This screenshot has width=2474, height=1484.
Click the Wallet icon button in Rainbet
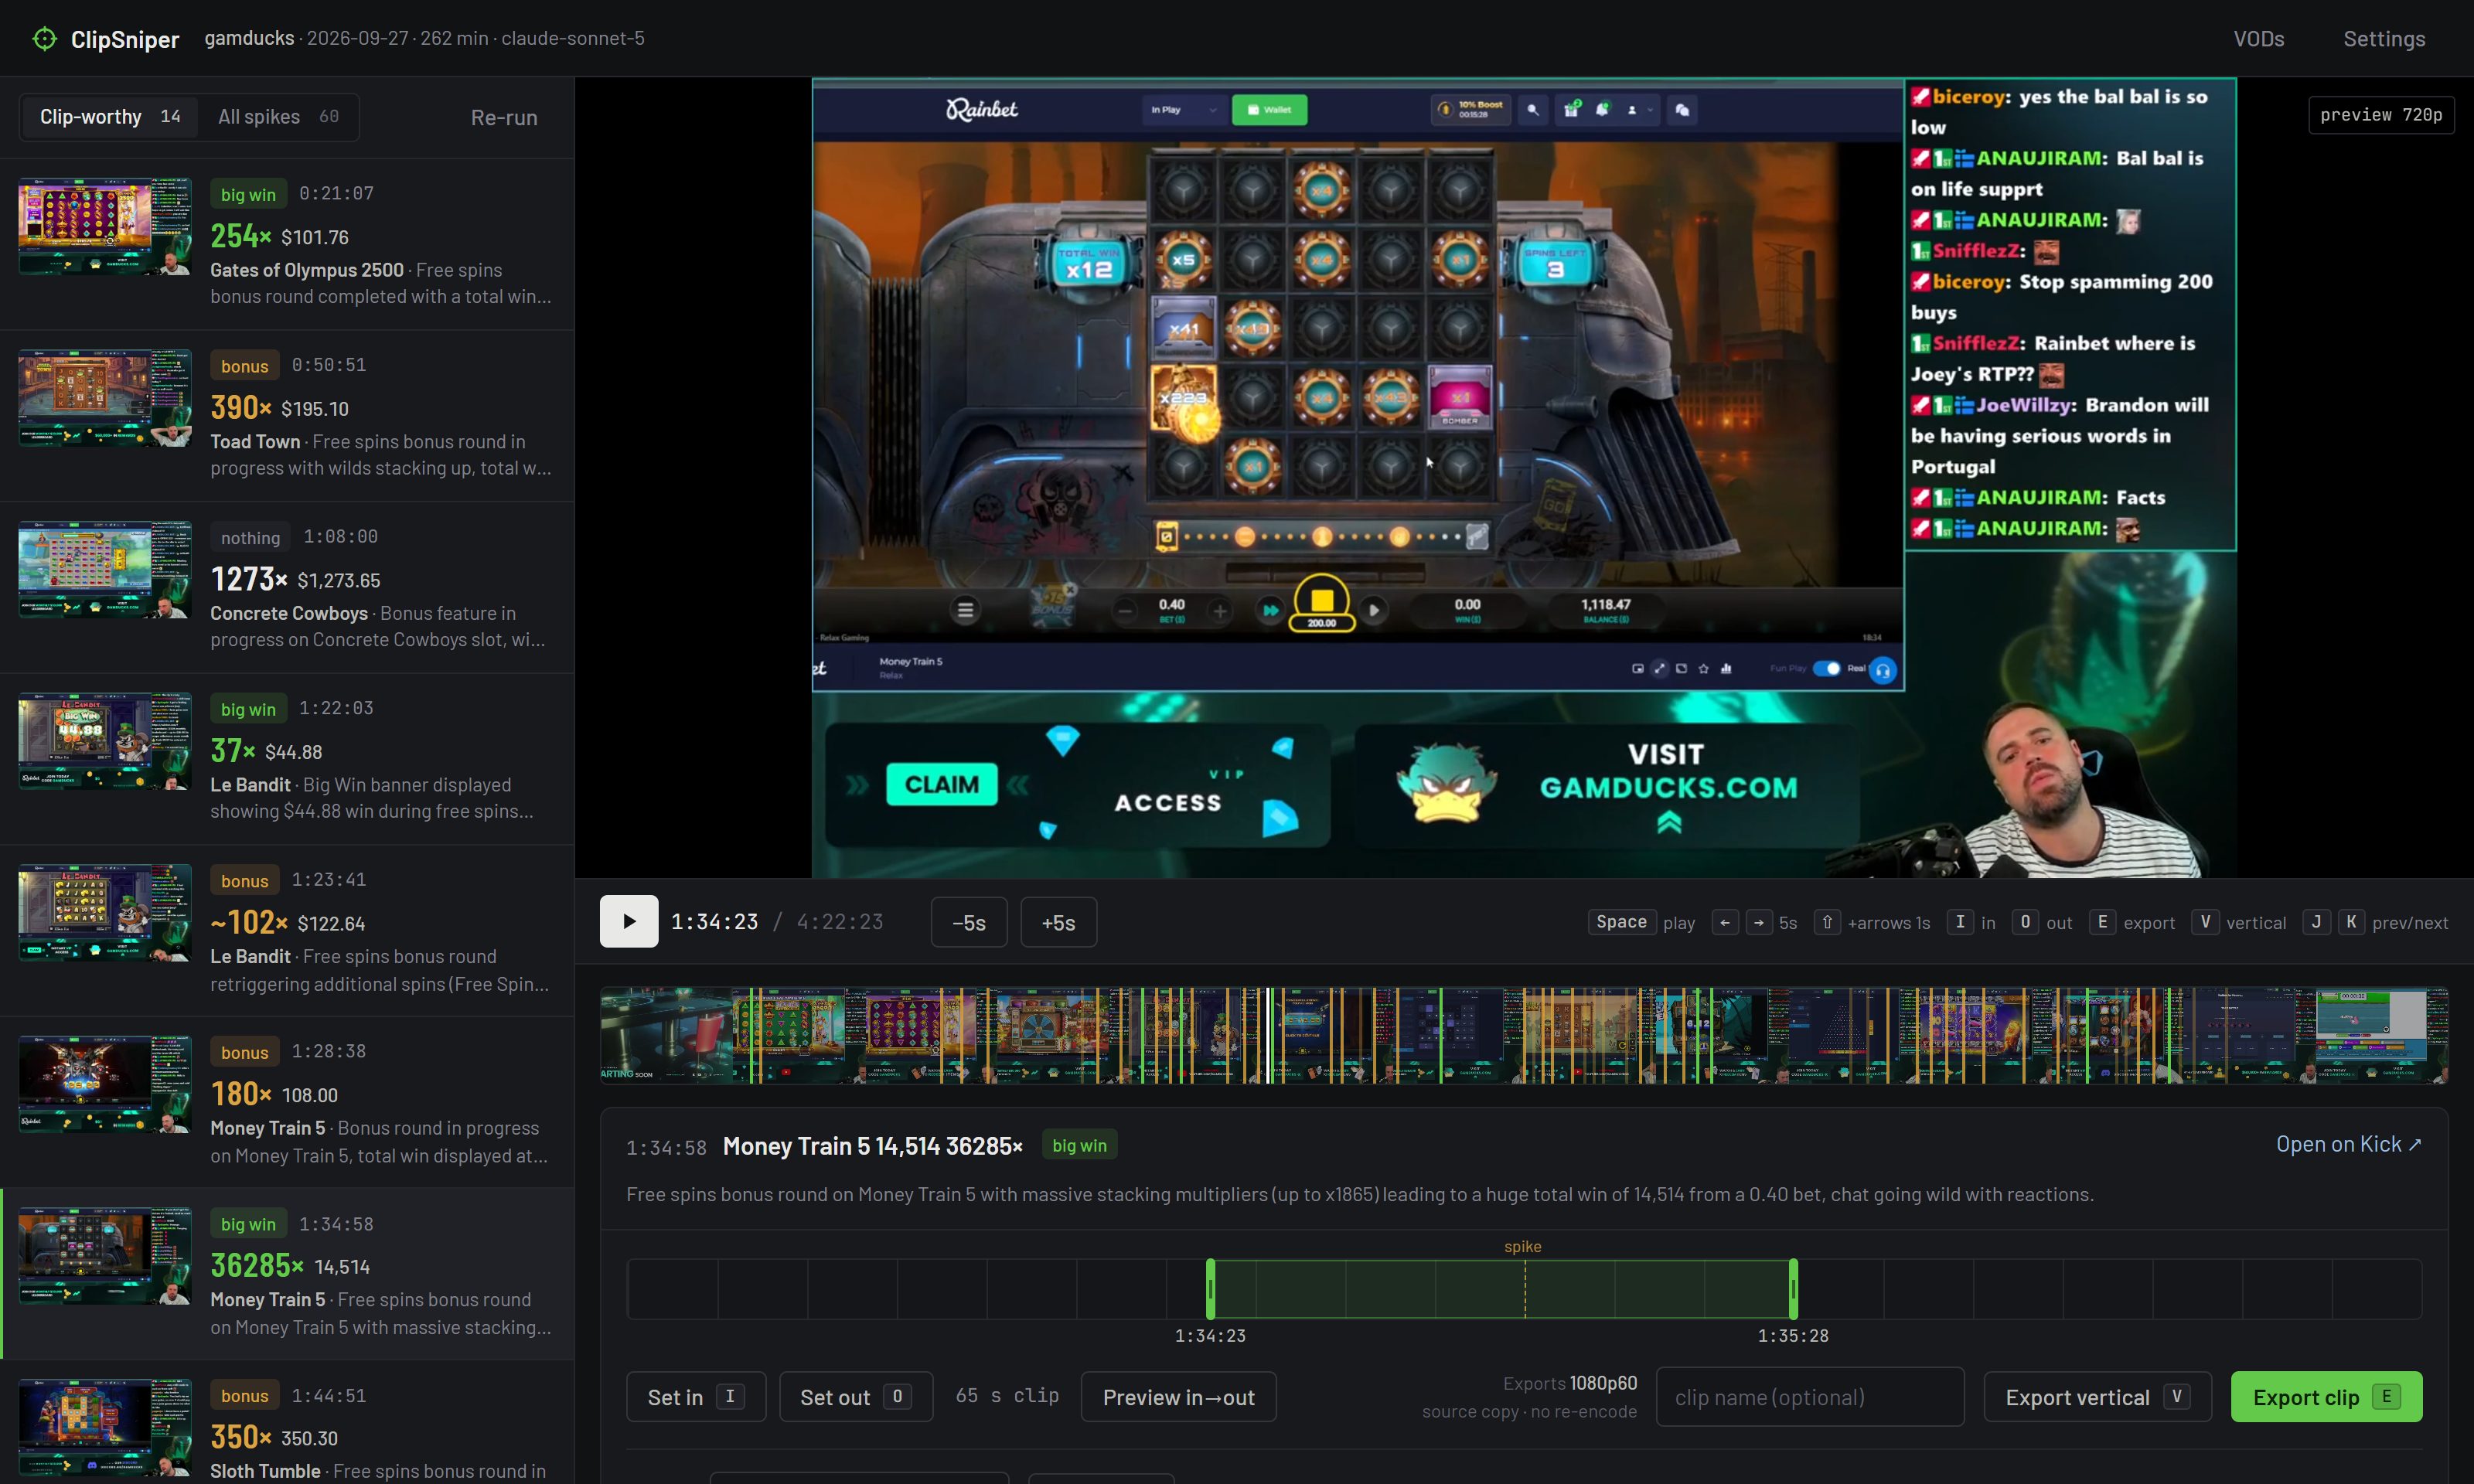click(x=1269, y=110)
